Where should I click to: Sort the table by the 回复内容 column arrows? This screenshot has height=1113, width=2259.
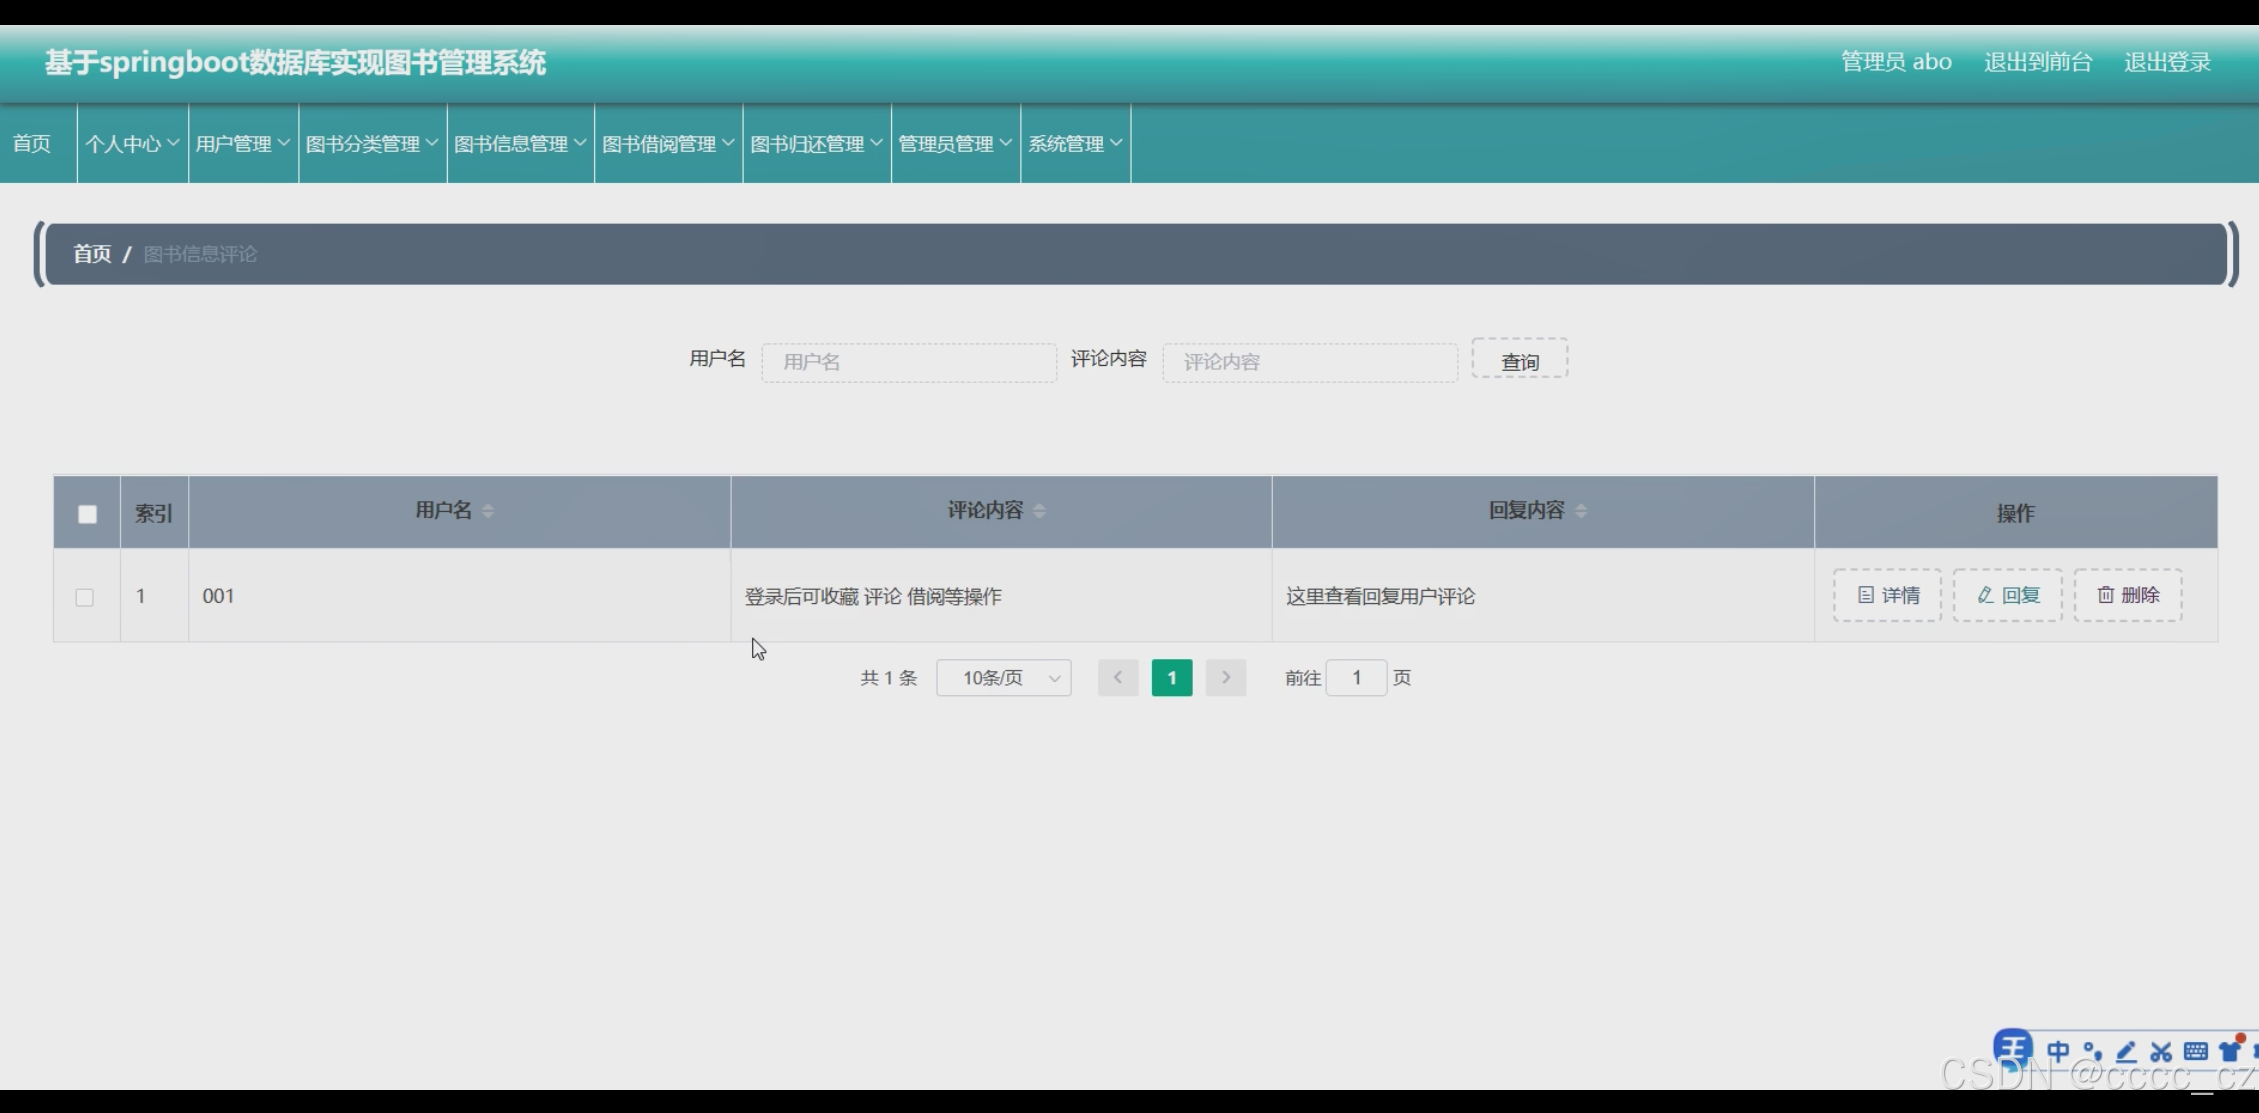(x=1581, y=511)
